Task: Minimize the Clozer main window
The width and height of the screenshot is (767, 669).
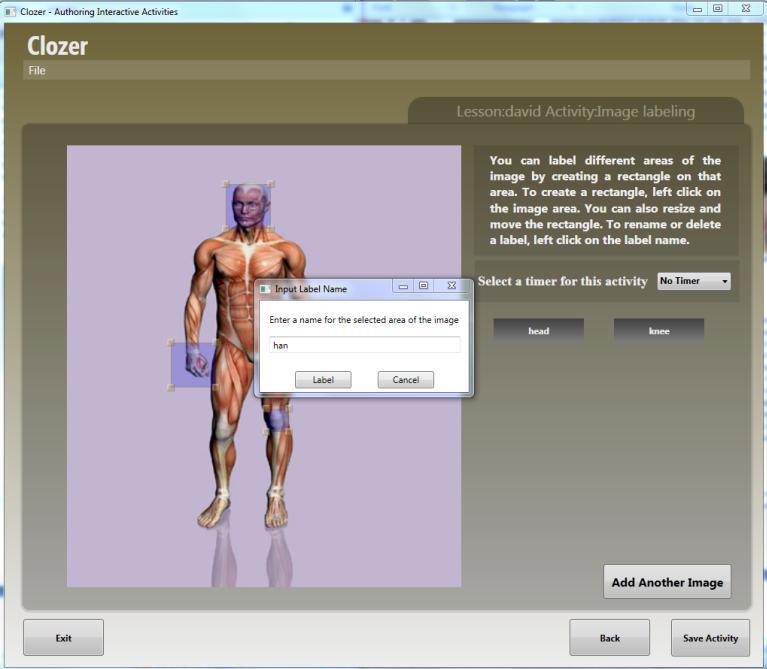Action: [x=698, y=9]
